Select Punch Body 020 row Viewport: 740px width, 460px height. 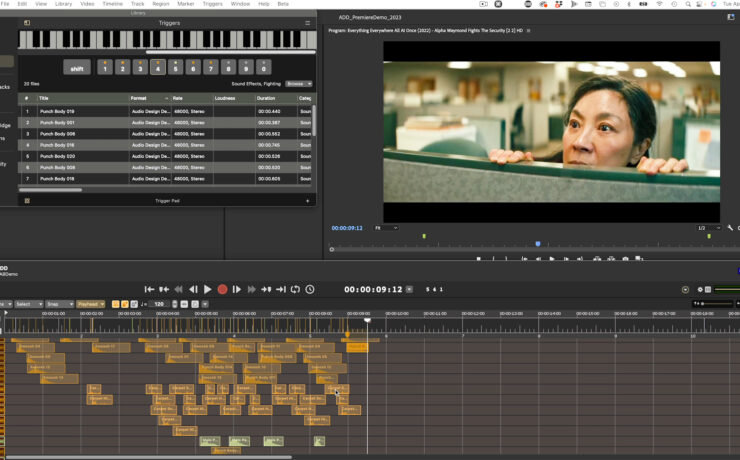(x=165, y=156)
